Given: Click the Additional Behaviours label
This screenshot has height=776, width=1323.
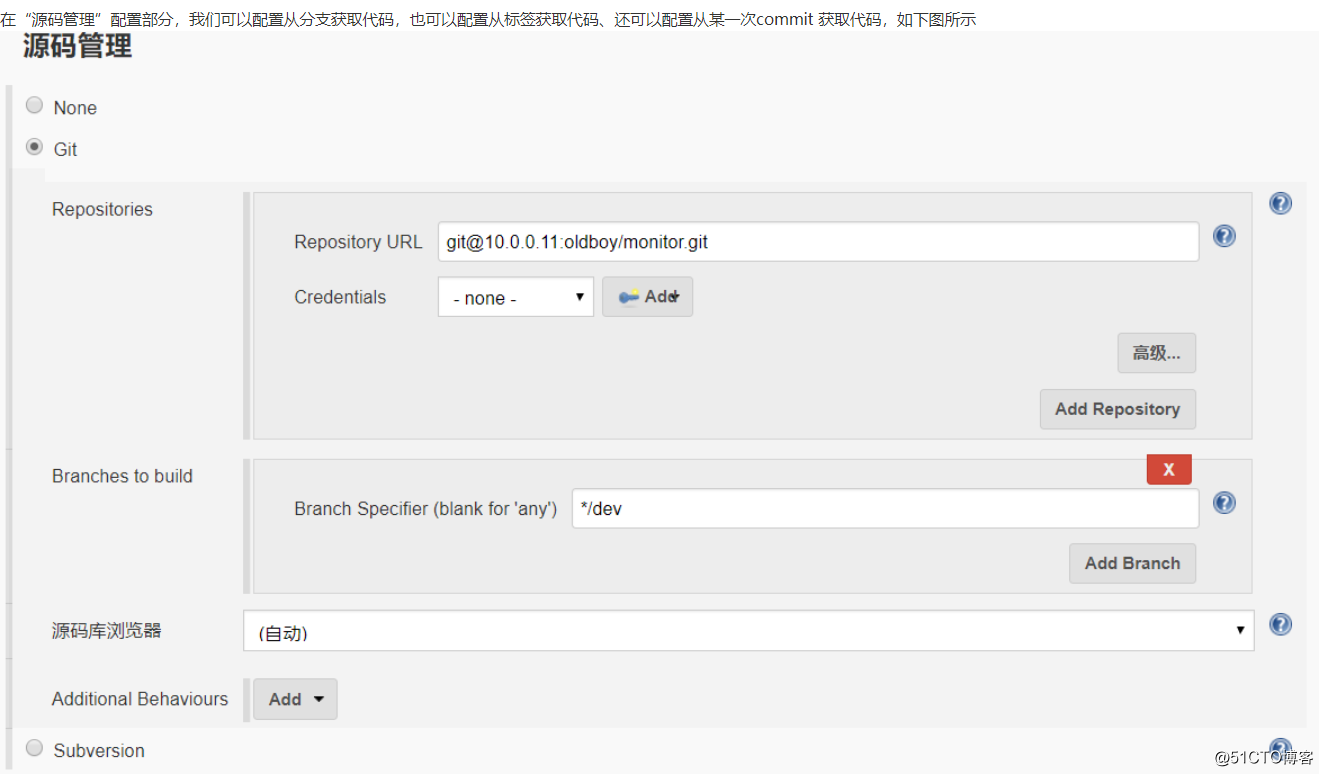Looking at the screenshot, I should tap(140, 699).
